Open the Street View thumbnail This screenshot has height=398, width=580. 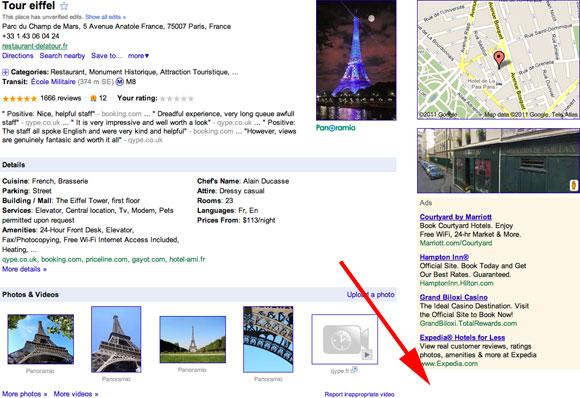(x=498, y=161)
